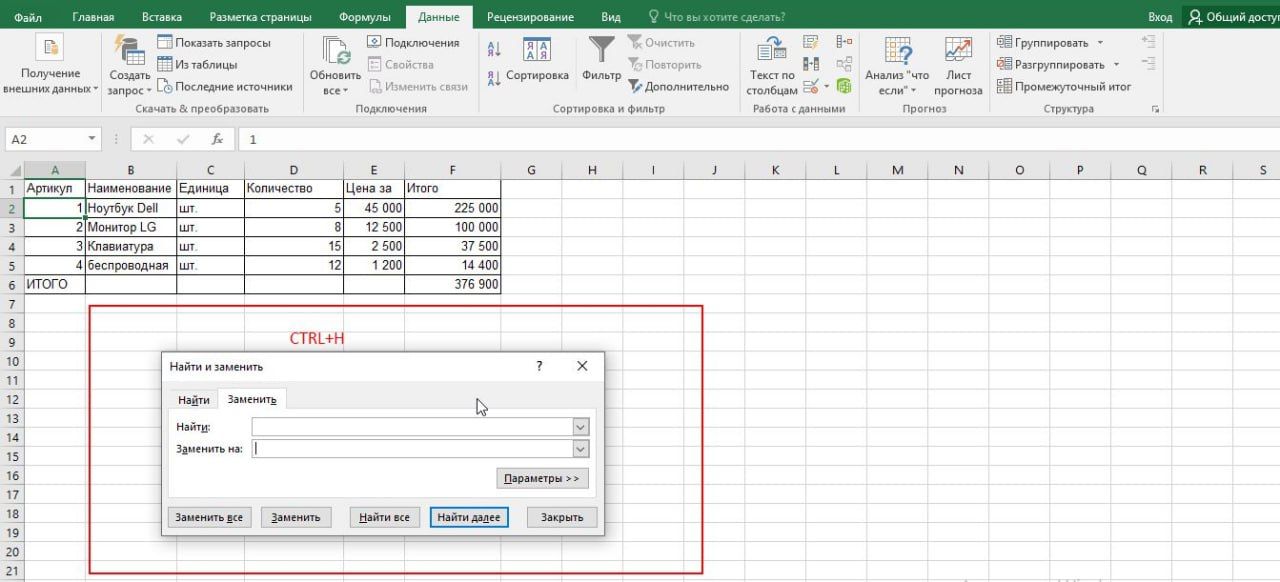Click the Remove Duplicates icon
Viewport: 1280px width, 582px height.
click(811, 64)
